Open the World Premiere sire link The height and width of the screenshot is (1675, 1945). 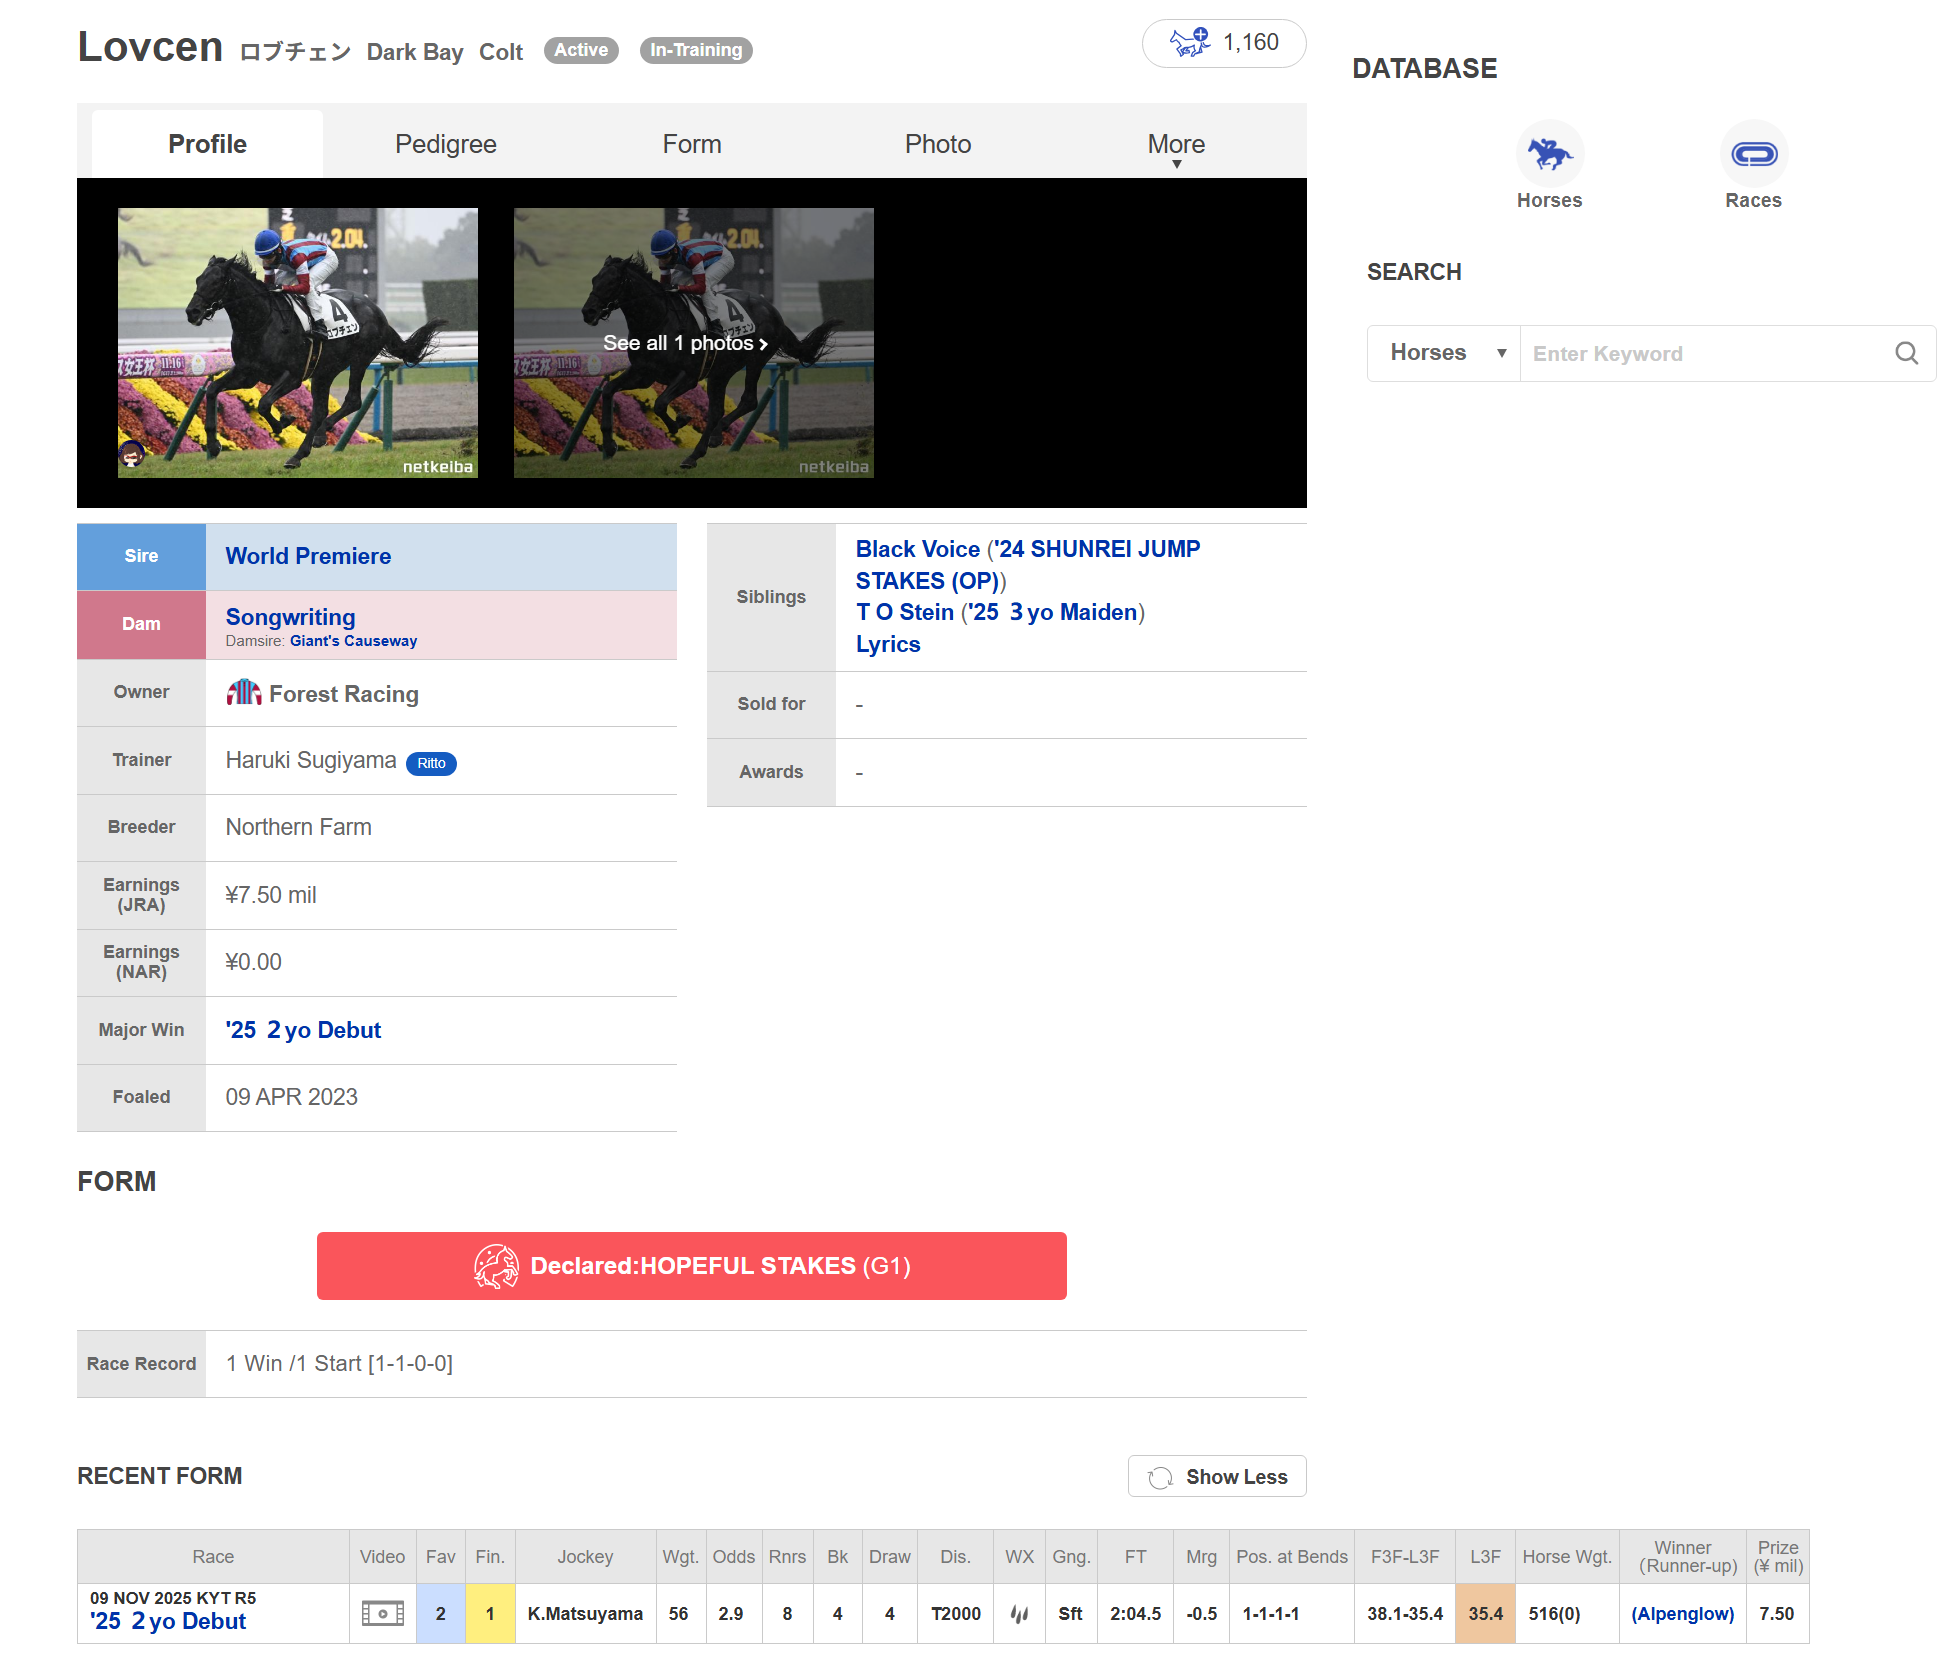coord(308,556)
